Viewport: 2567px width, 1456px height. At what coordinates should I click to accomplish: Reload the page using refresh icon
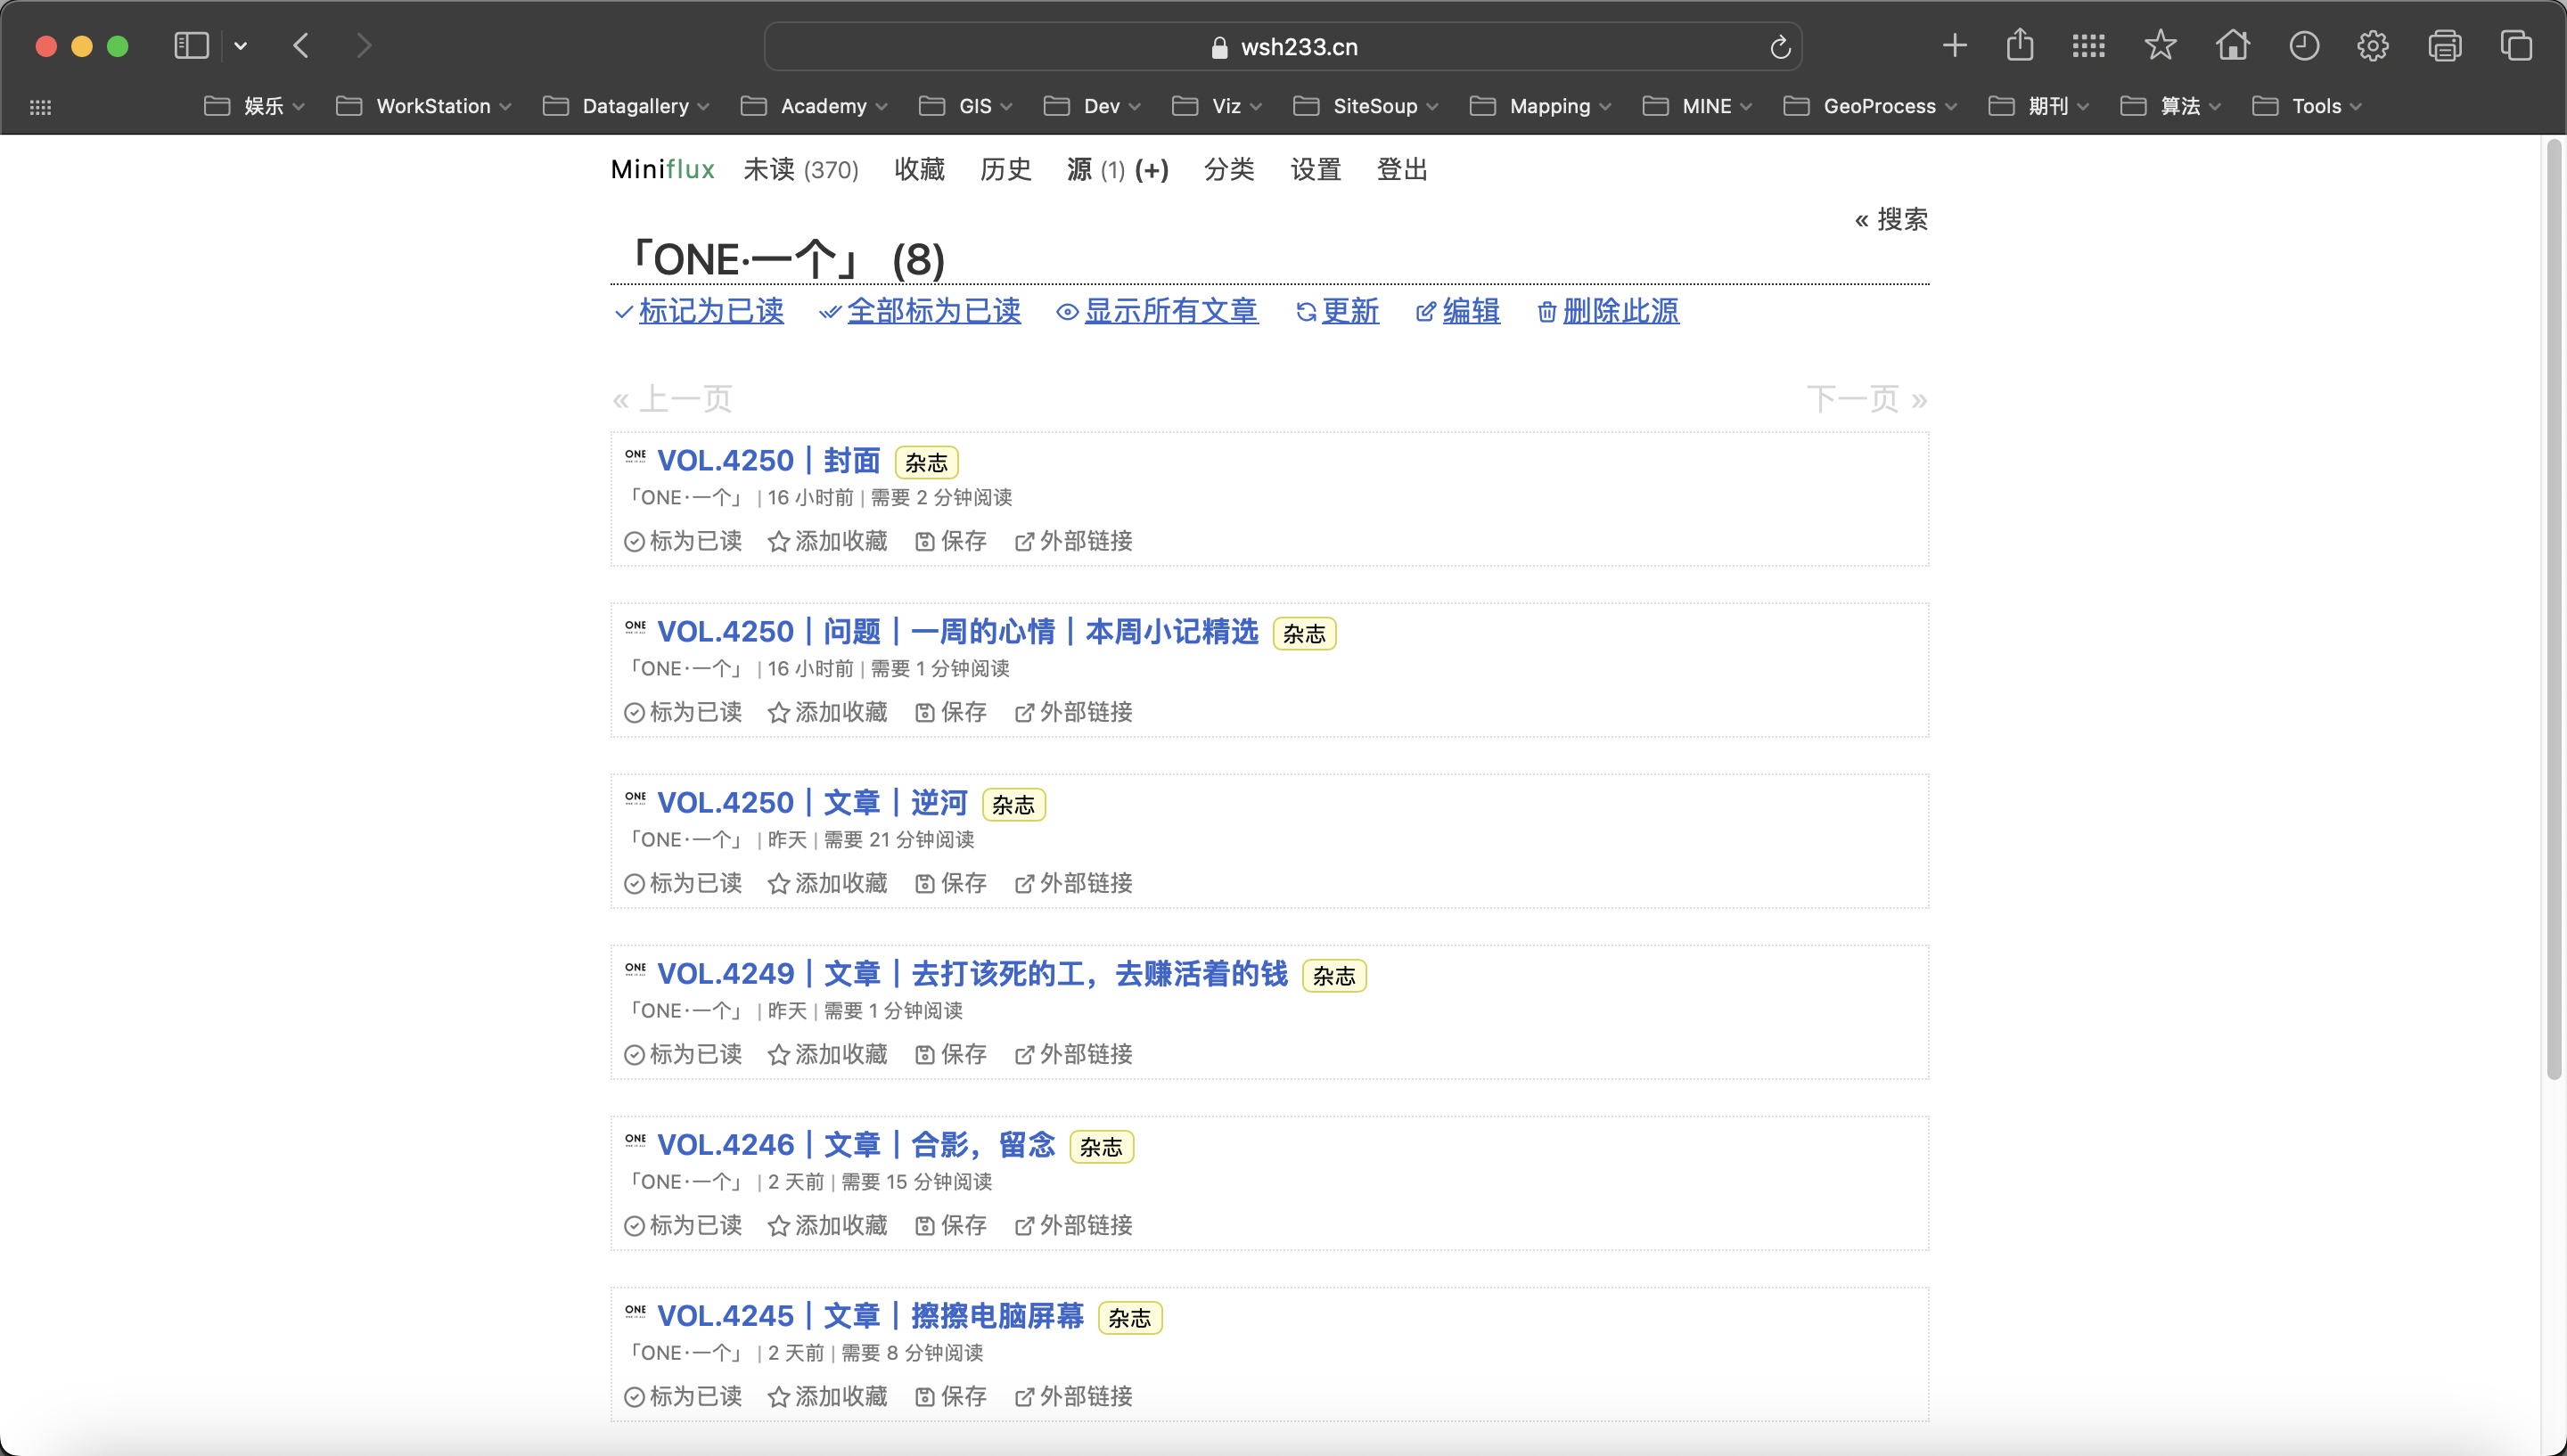coord(1779,47)
